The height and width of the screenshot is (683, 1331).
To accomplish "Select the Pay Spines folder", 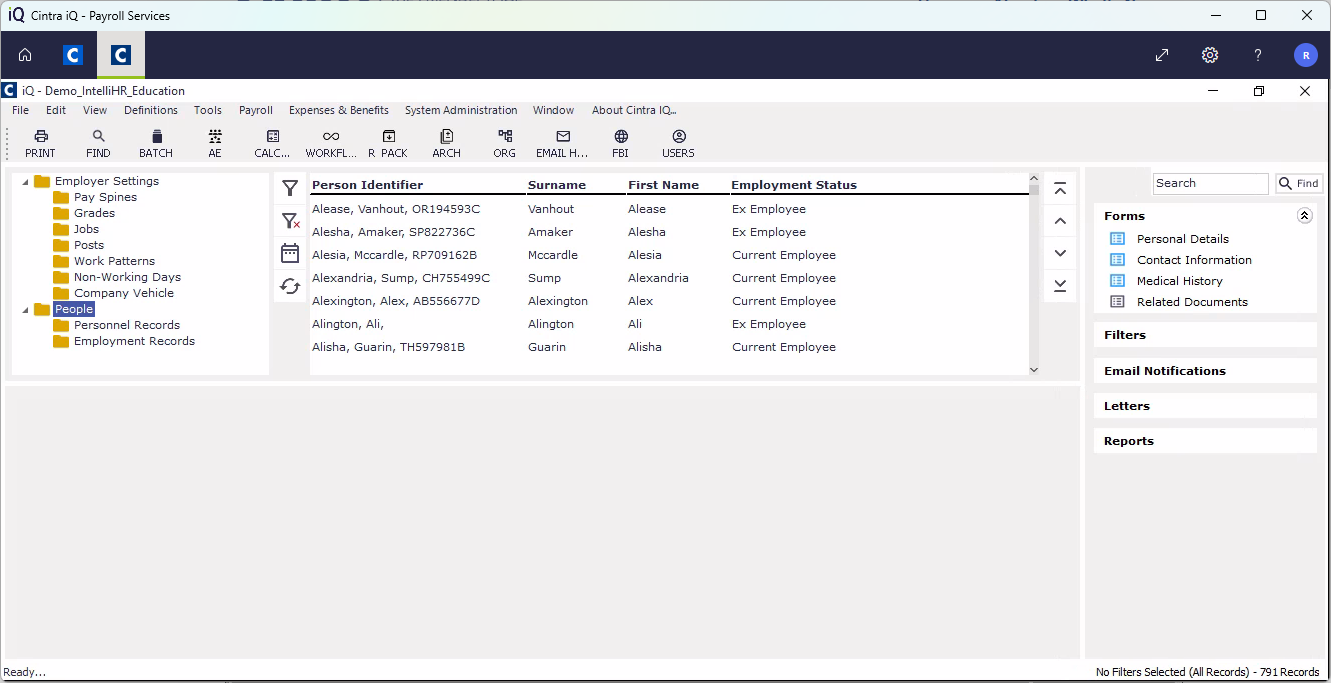I will [x=105, y=197].
